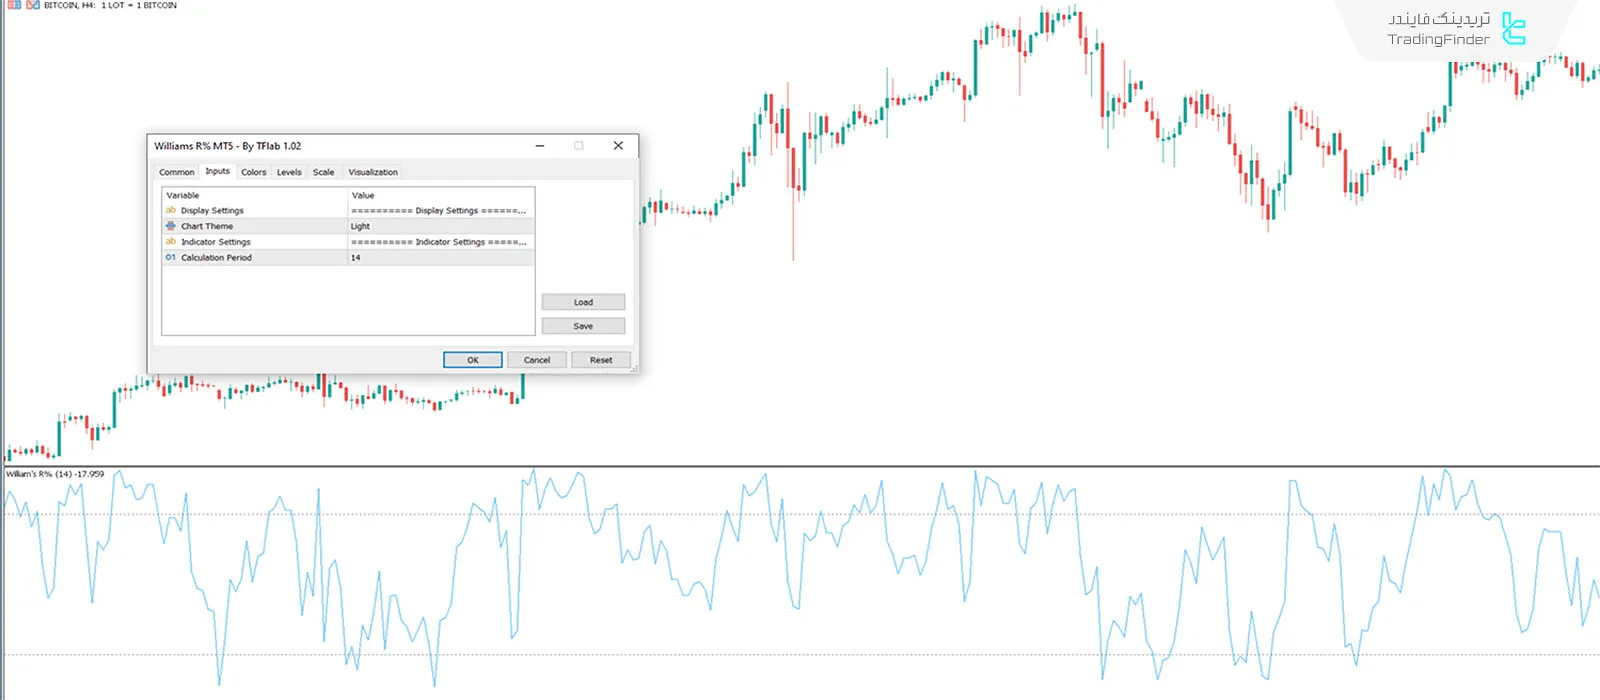
Task: Open the Chart Theme value Light dropdown
Action: (x=440, y=226)
